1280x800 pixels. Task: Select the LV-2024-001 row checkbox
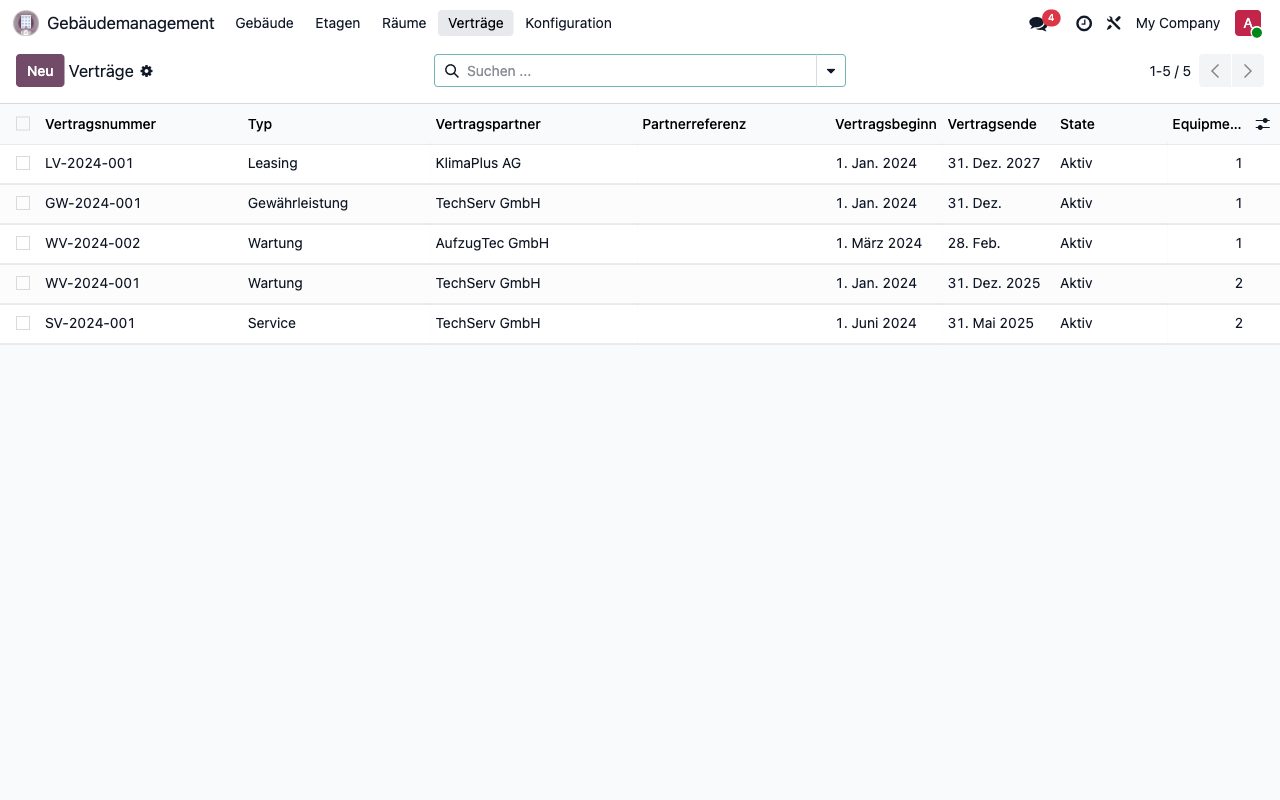[23, 163]
